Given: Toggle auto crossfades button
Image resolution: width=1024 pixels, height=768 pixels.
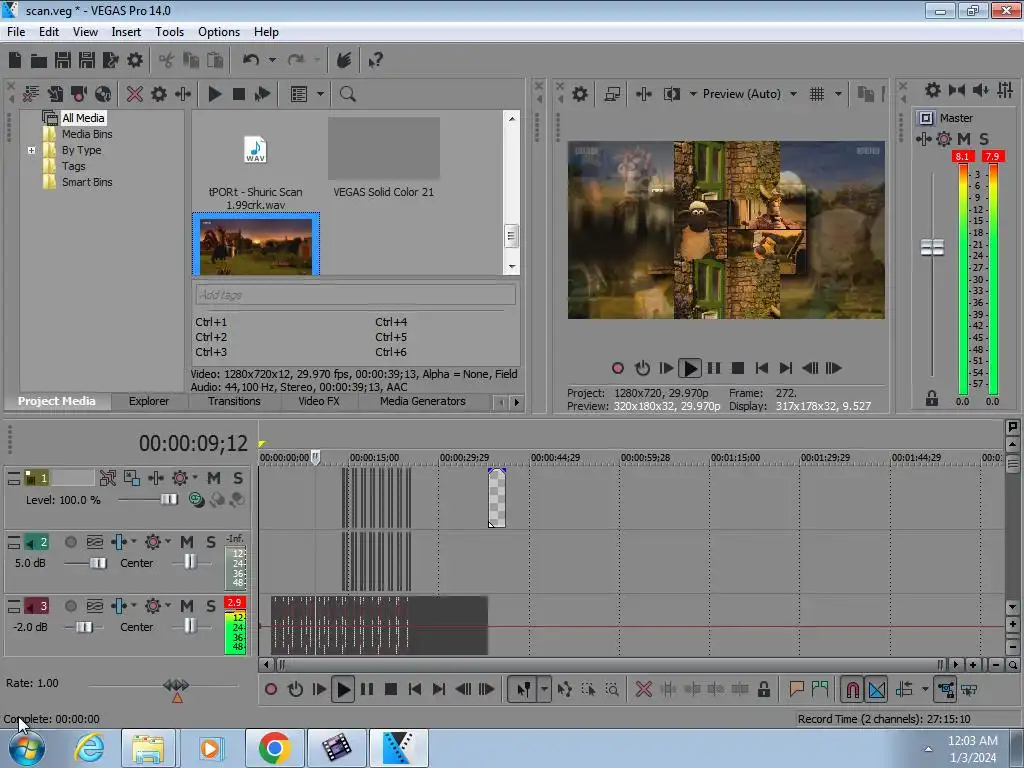Looking at the screenshot, I should 877,689.
